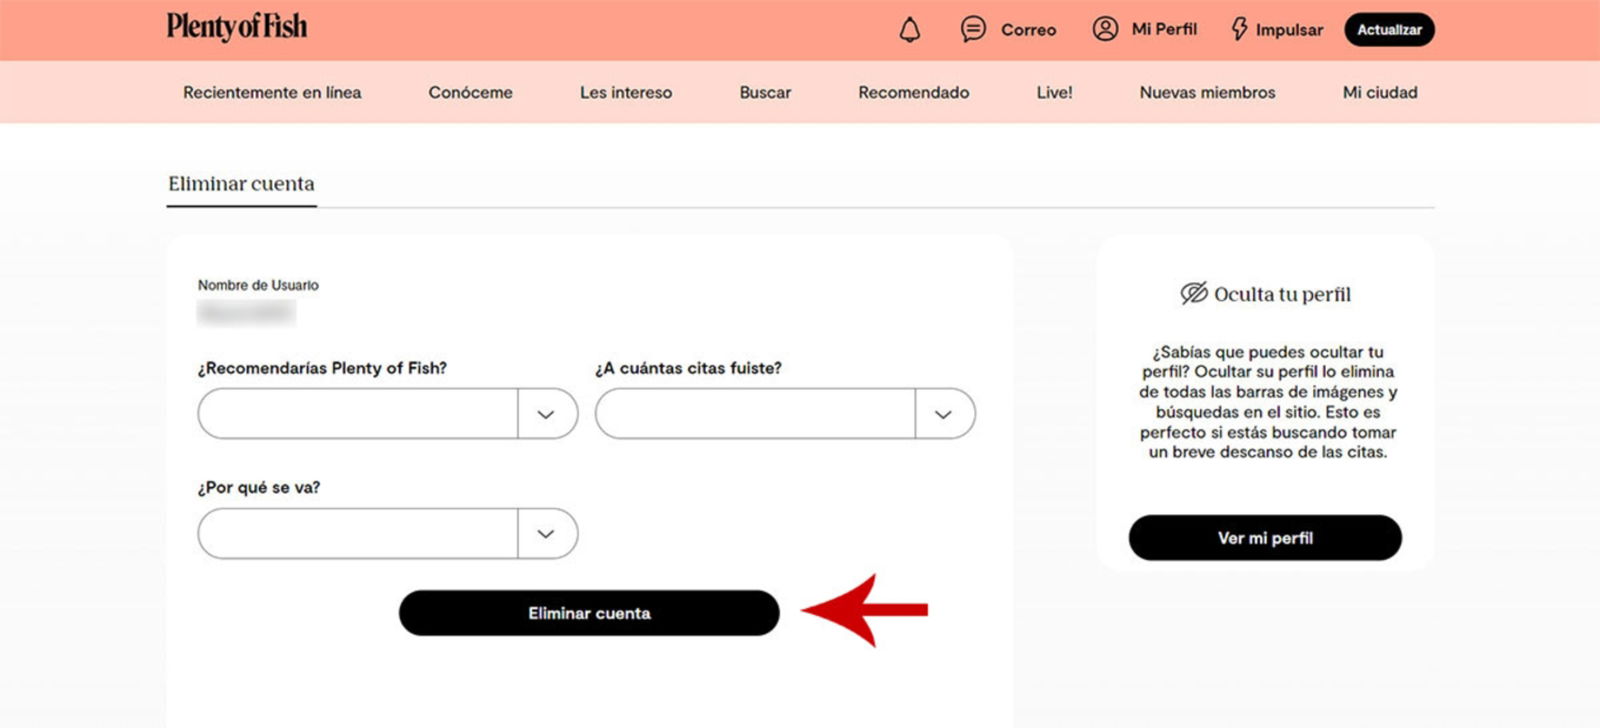This screenshot has width=1600, height=728.
Task: View the Recomendado section
Action: (913, 92)
